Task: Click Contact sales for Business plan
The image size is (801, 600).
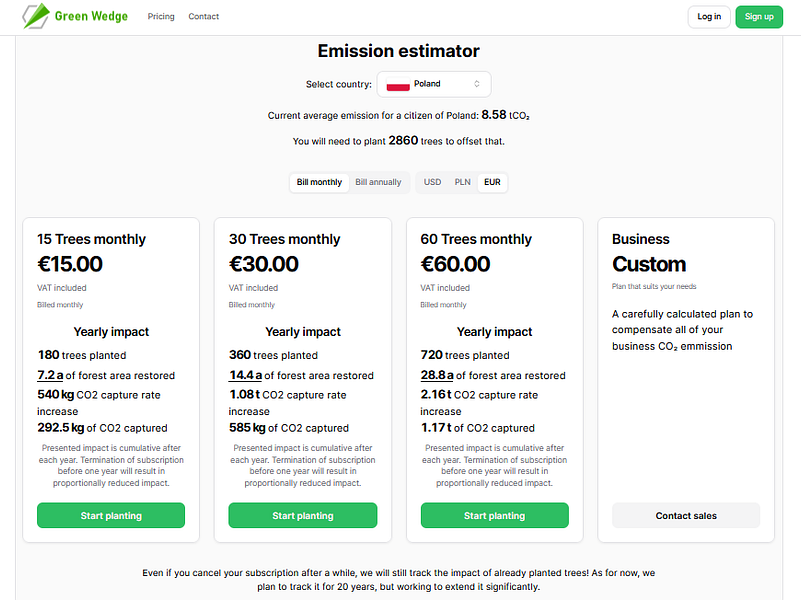Action: pos(686,516)
